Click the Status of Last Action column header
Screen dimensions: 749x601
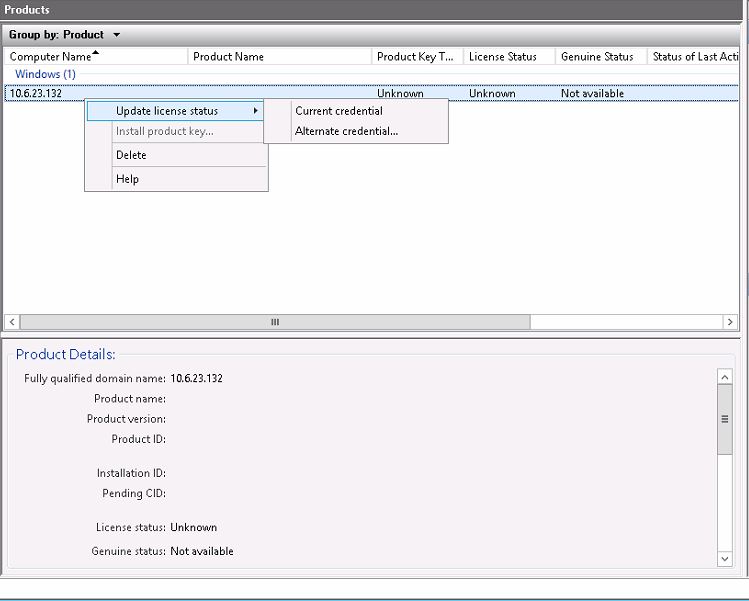pos(694,57)
